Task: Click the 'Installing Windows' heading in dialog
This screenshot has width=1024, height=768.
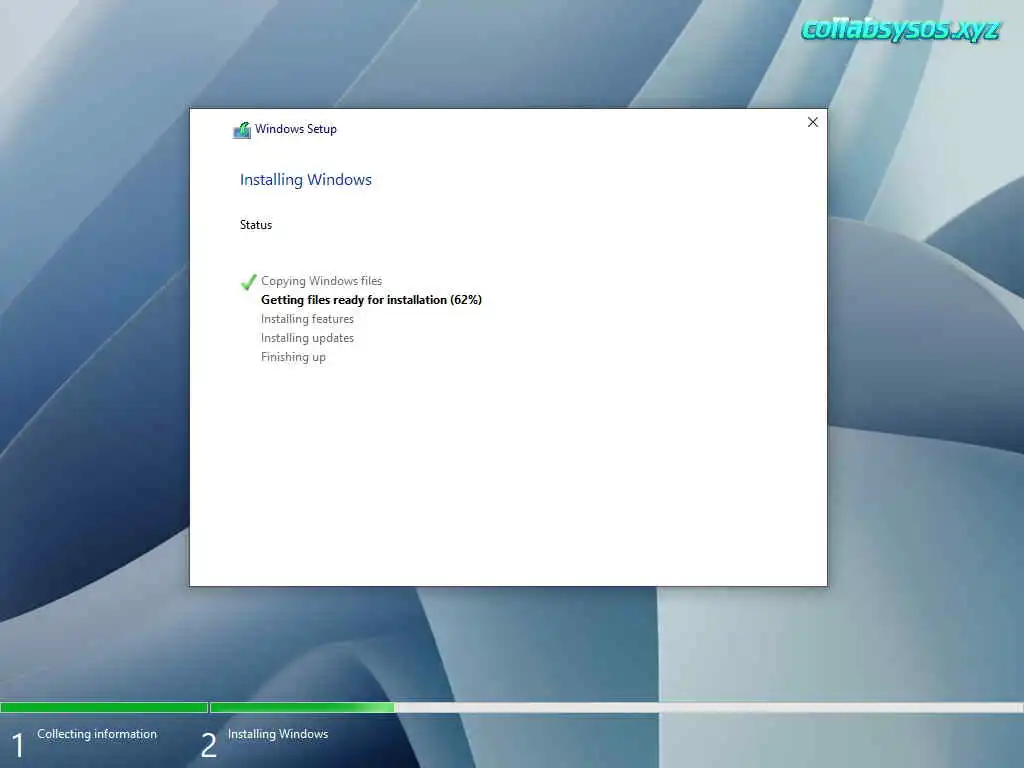Action: [306, 180]
